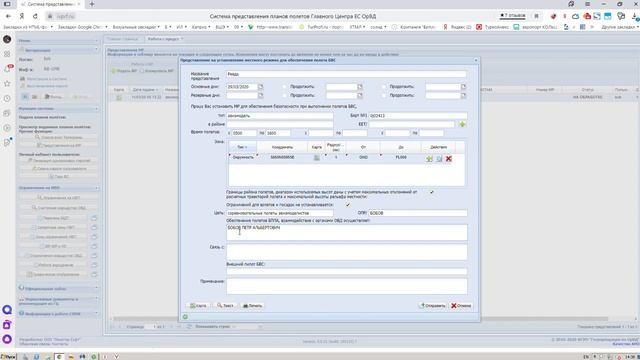This screenshot has height=360, width=640.
Task: Expand the Информация о работе СППИ panel
Action: (97, 313)
